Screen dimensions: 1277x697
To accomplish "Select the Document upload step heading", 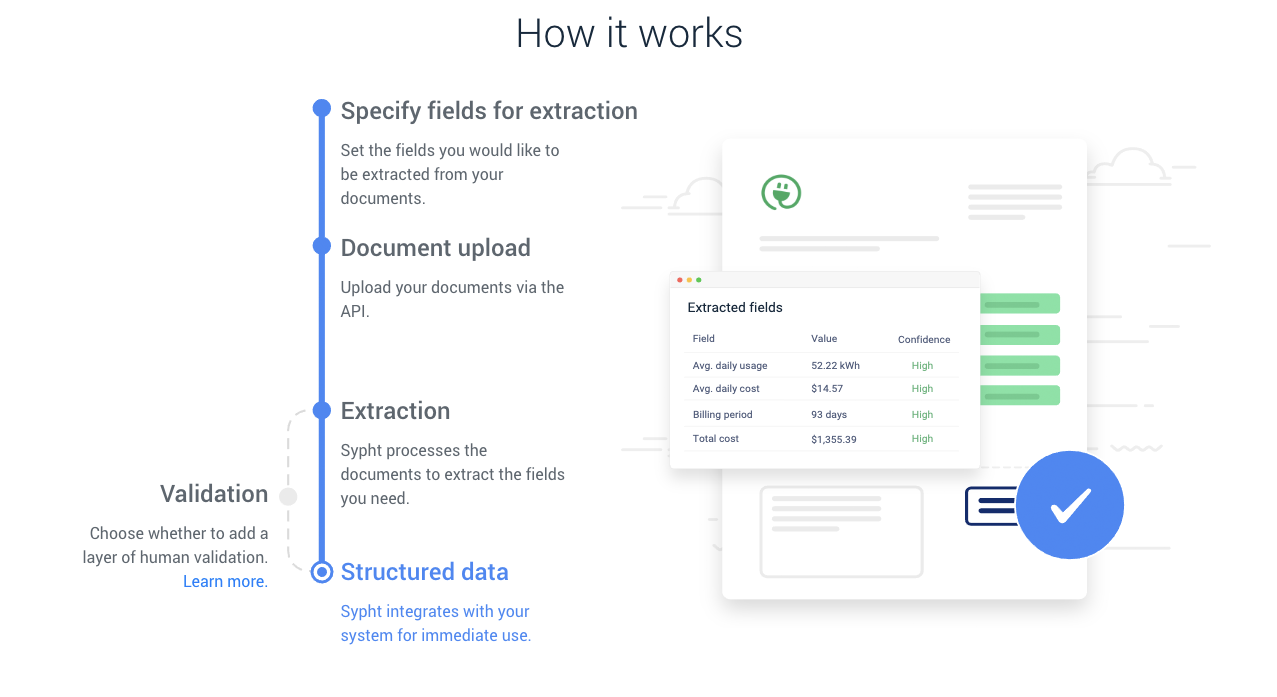I will coord(436,248).
